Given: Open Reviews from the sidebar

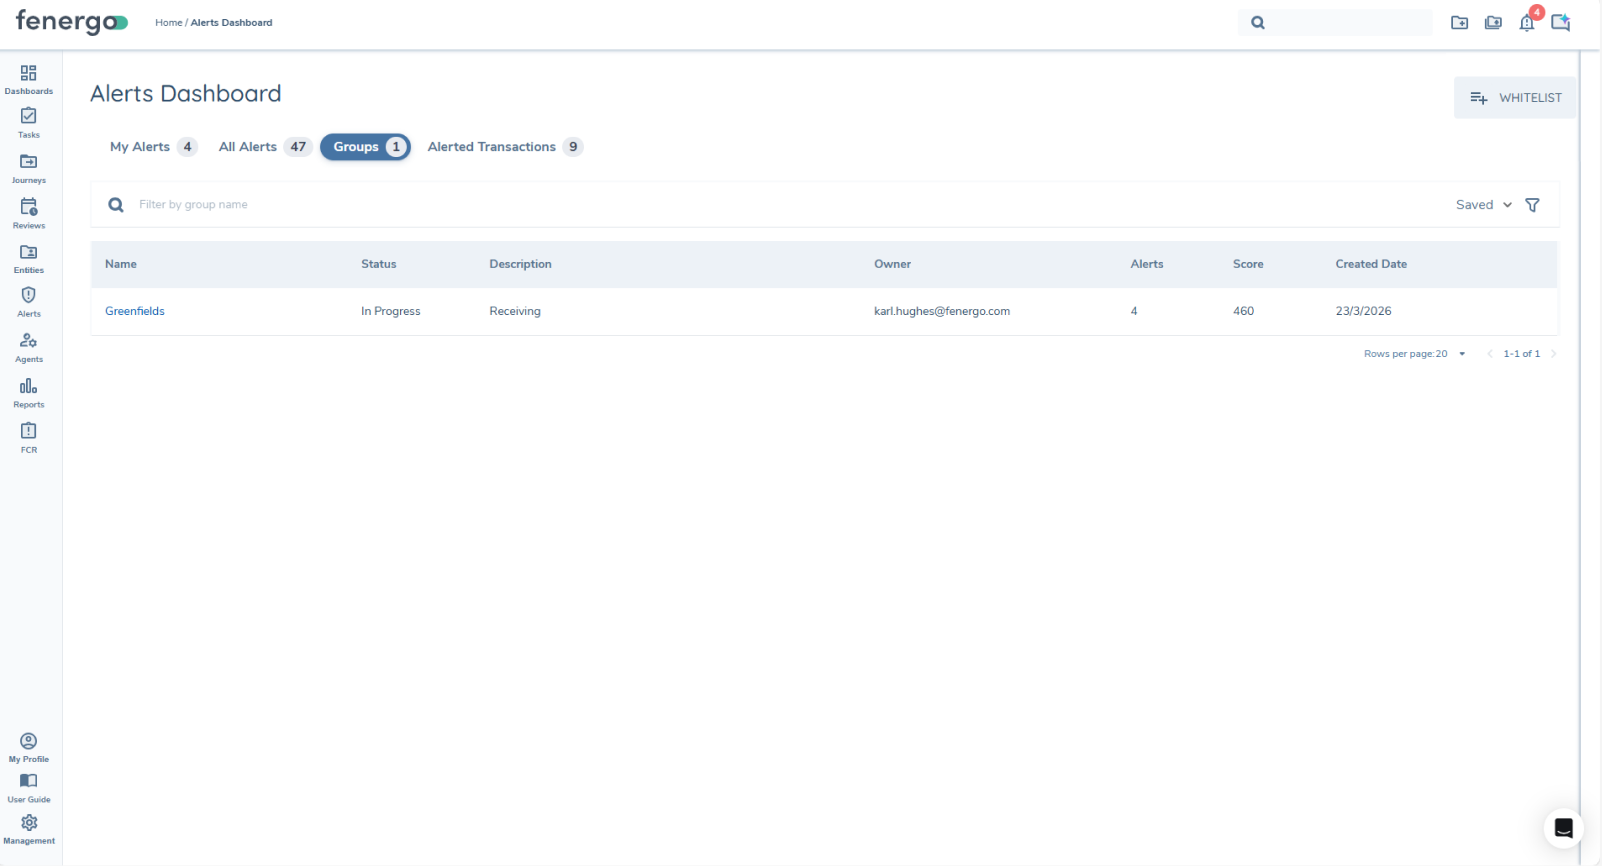Looking at the screenshot, I should (28, 212).
